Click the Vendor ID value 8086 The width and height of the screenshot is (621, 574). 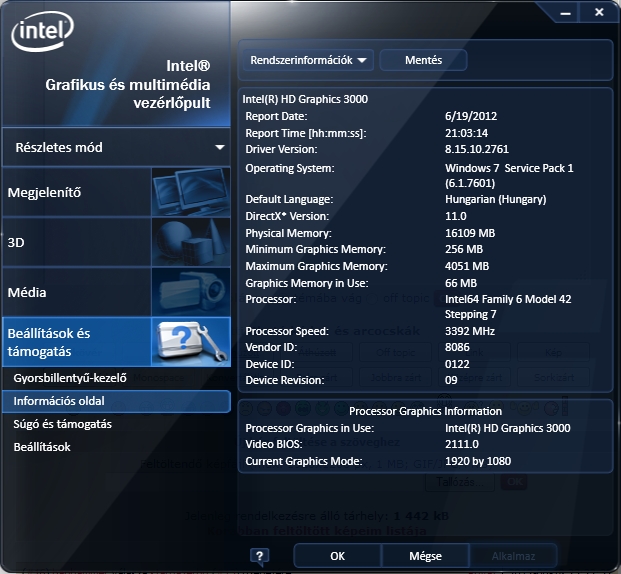click(457, 347)
